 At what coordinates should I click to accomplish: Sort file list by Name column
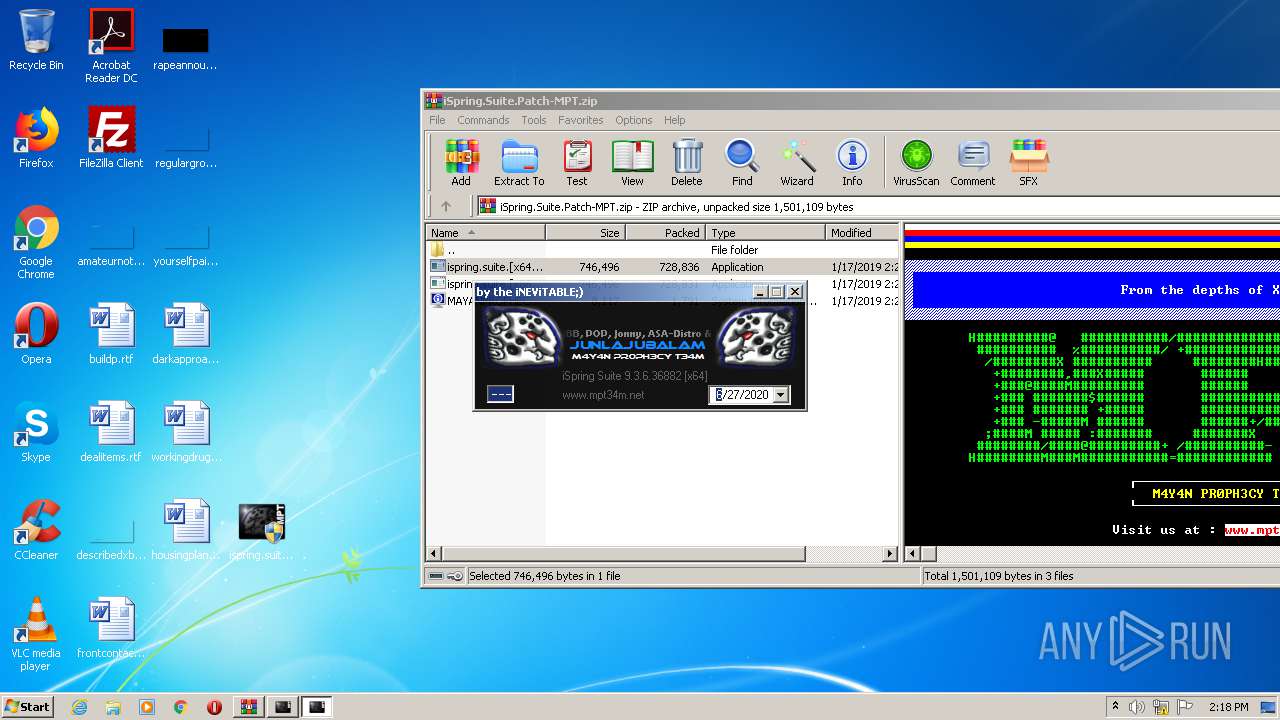[x=486, y=232]
